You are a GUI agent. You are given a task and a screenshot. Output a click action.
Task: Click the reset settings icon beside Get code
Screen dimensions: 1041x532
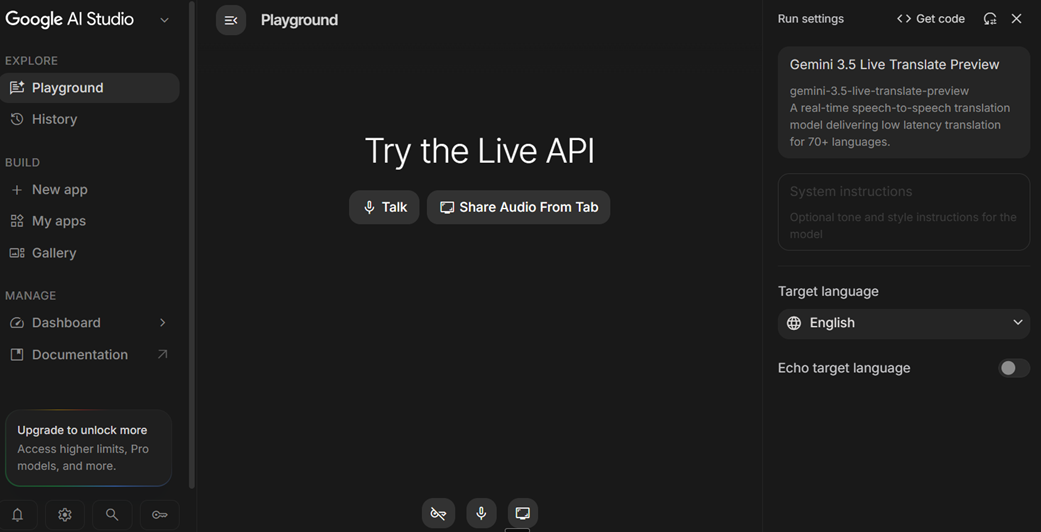coord(990,19)
